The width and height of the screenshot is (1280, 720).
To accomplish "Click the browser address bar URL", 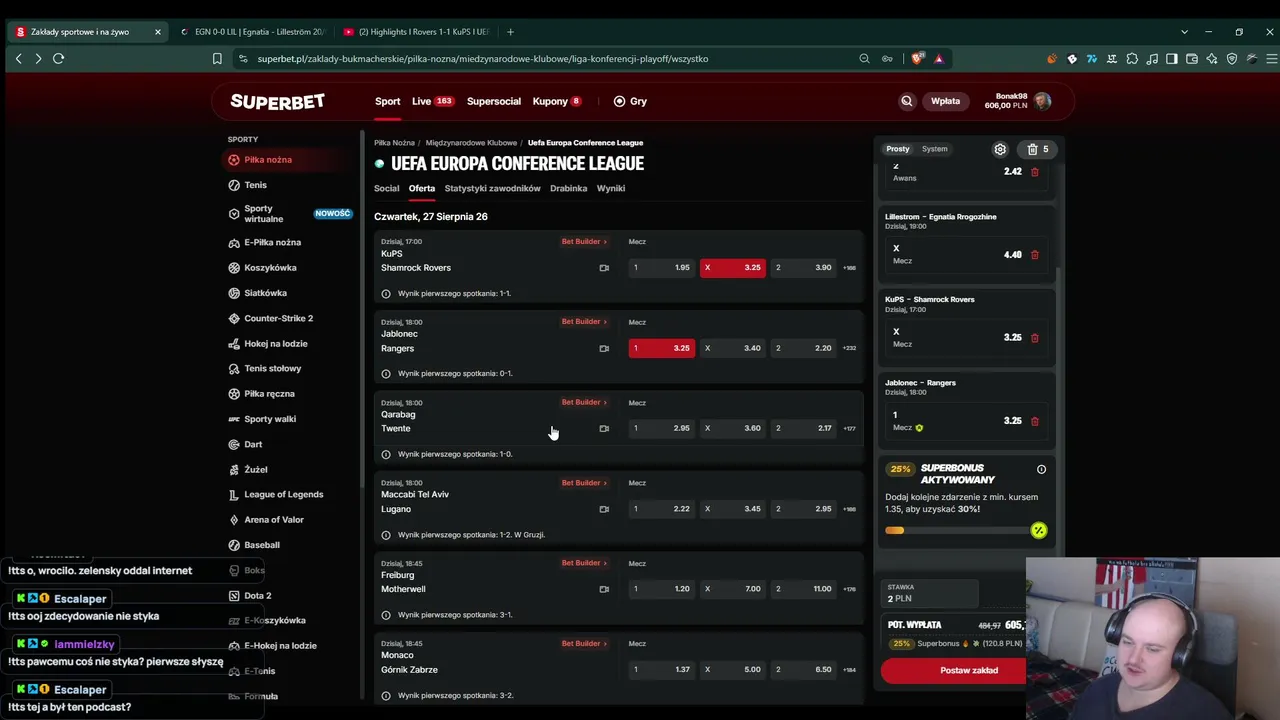I will 483,59.
